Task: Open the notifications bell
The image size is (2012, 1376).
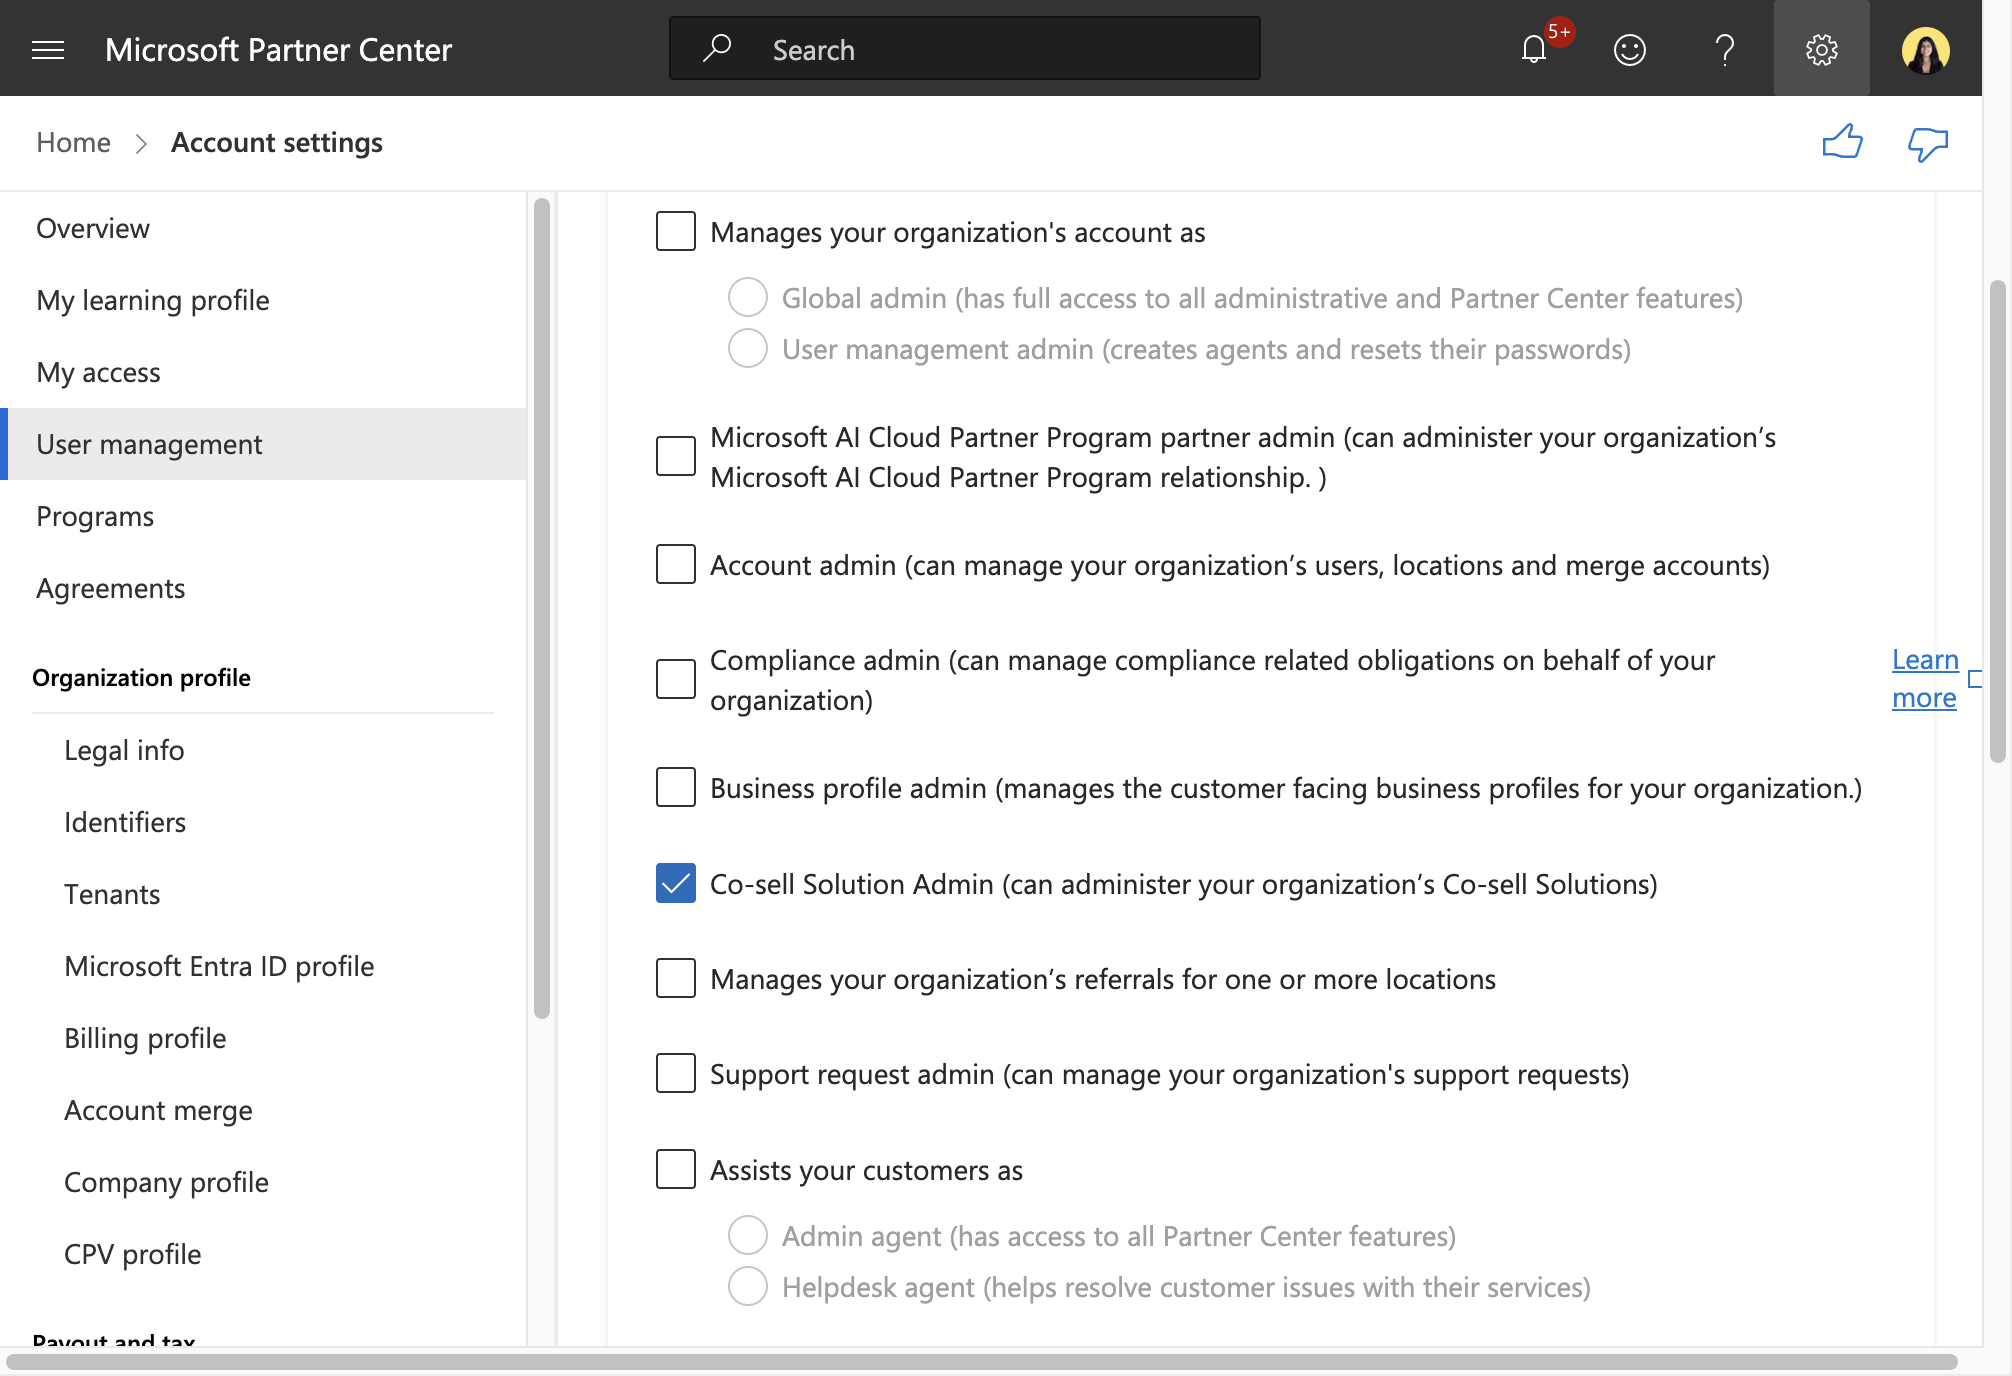Action: (1534, 49)
